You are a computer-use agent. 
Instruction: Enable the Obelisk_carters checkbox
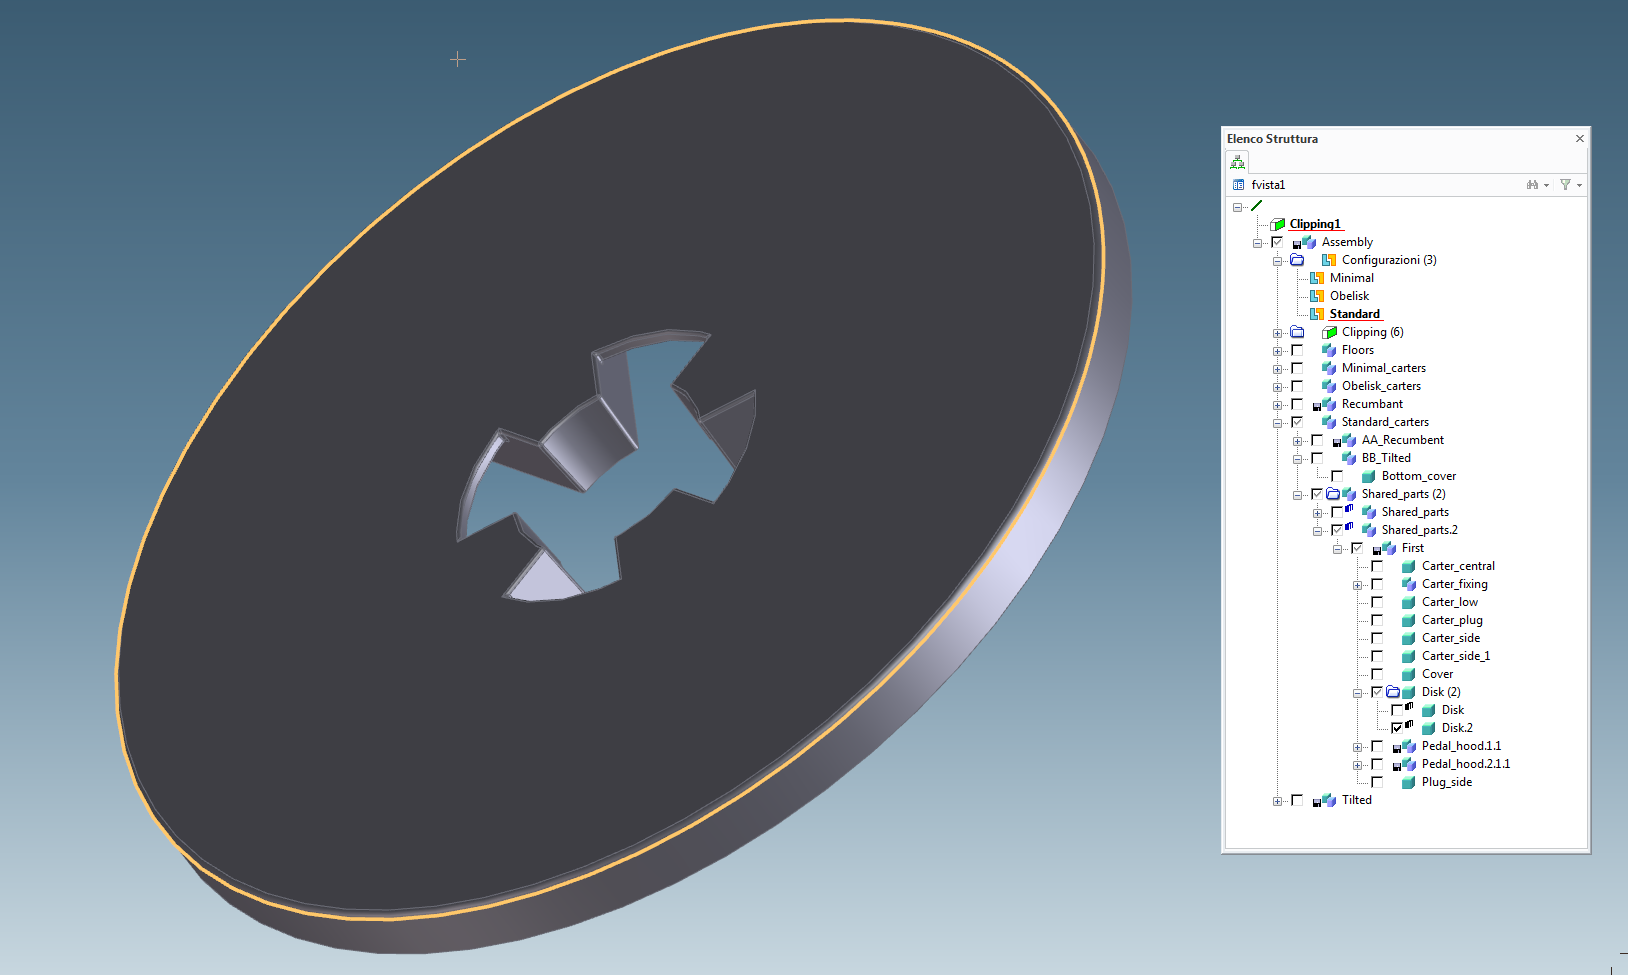(x=1297, y=386)
